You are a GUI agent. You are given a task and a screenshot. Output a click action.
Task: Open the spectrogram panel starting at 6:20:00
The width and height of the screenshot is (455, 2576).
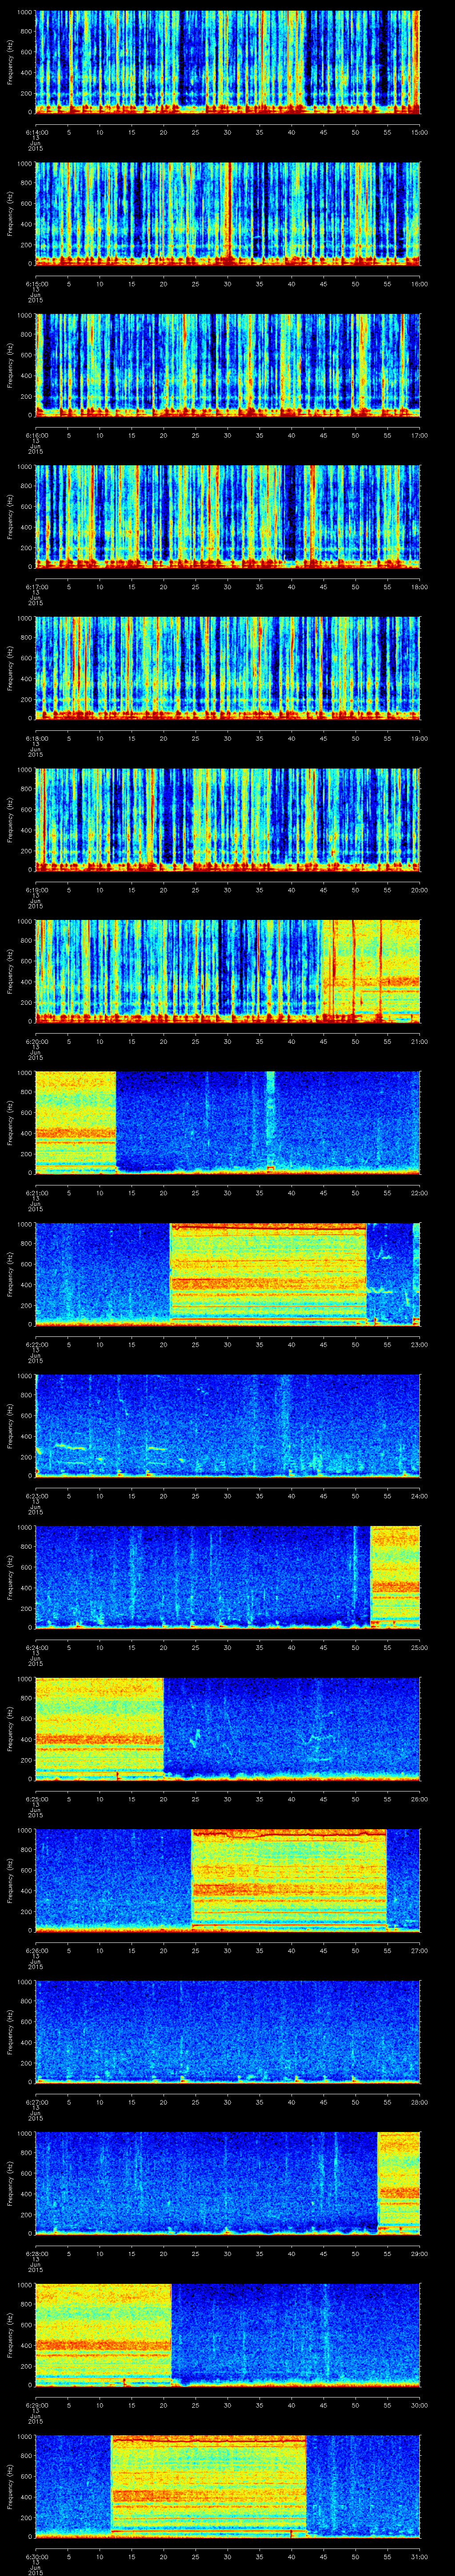[x=228, y=971]
